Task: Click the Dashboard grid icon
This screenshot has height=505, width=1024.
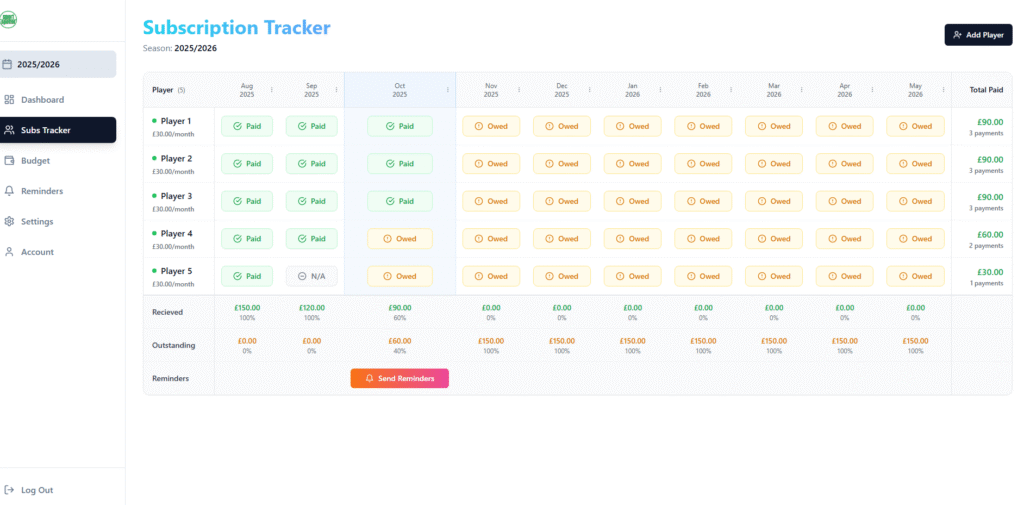Action: [x=9, y=100]
